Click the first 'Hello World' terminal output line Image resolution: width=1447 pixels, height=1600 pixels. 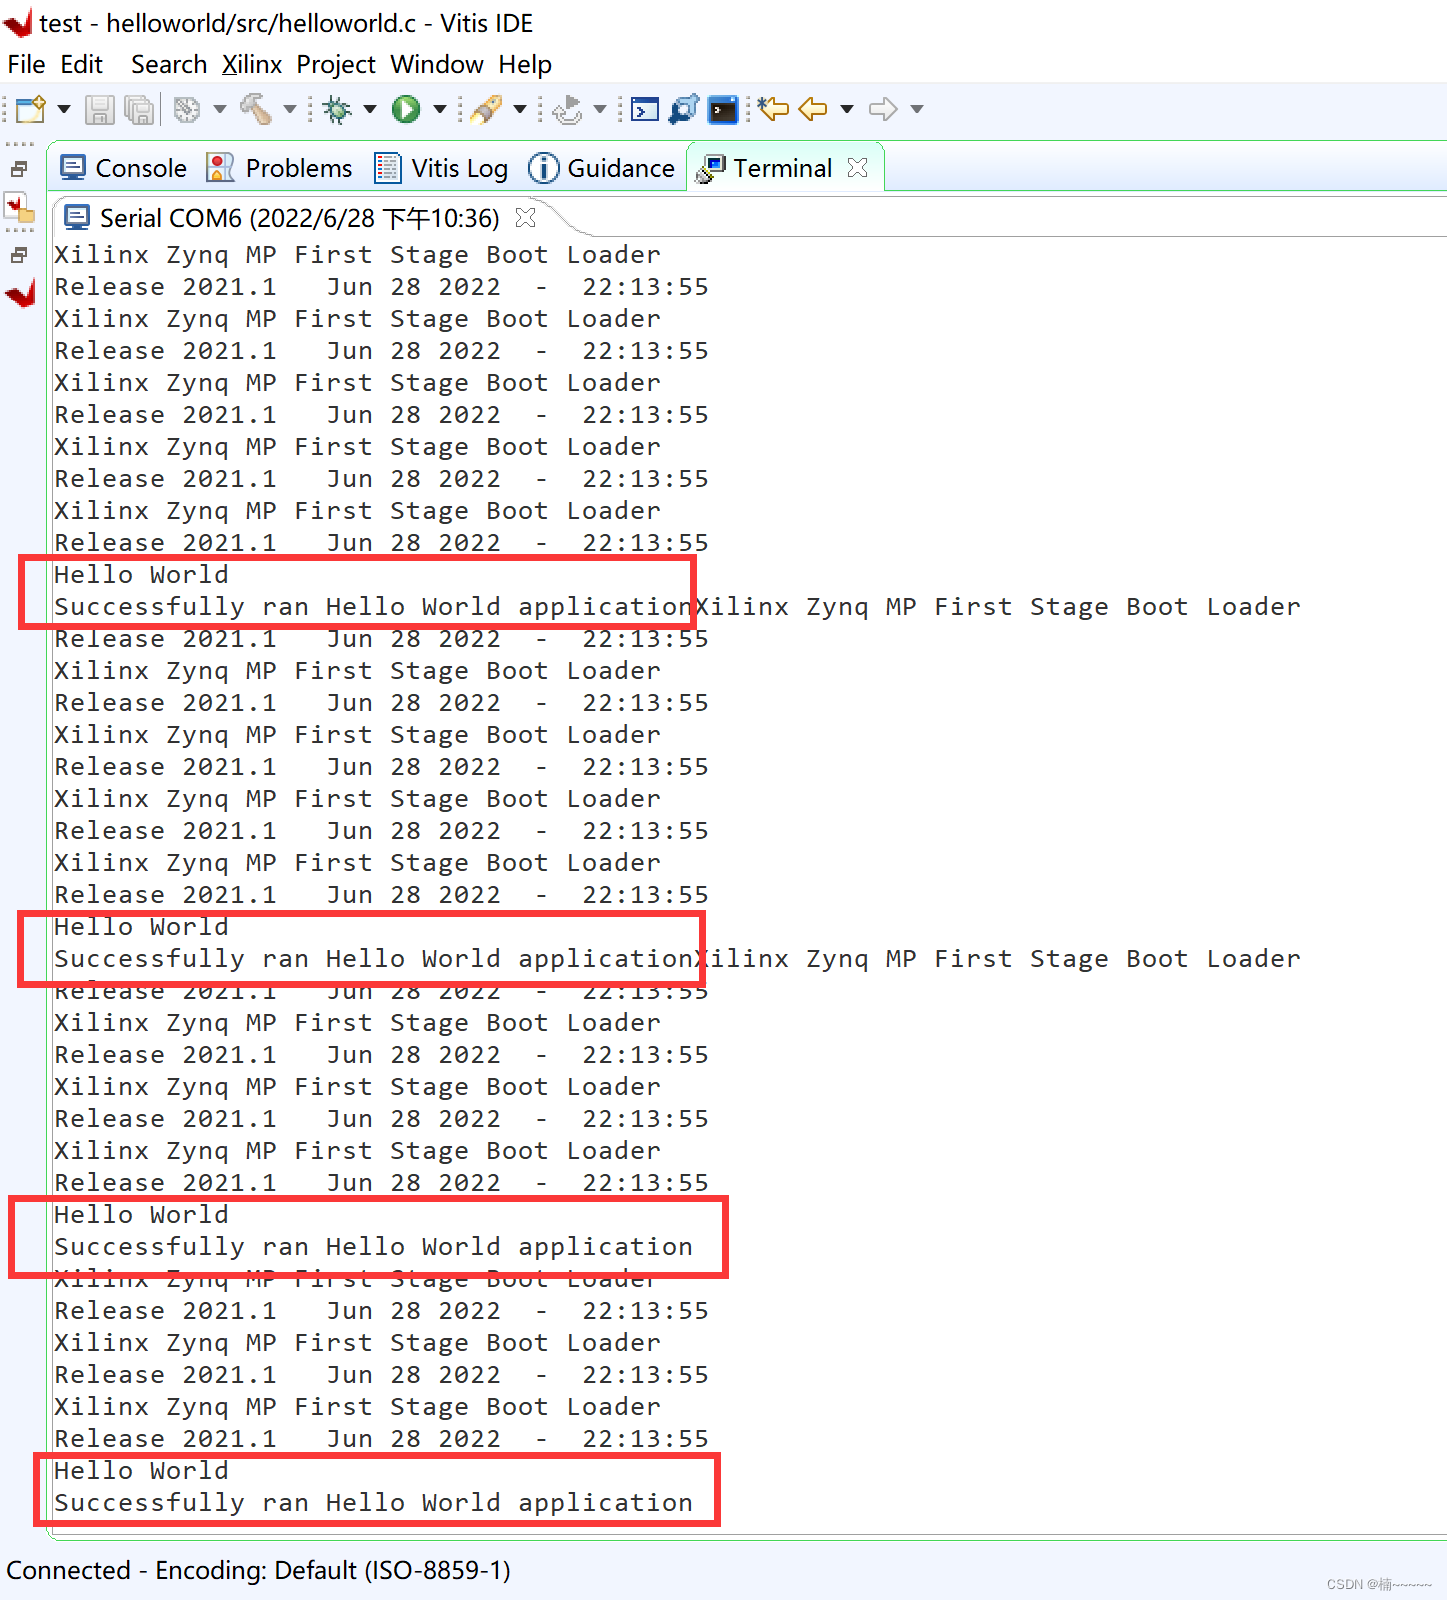click(141, 574)
